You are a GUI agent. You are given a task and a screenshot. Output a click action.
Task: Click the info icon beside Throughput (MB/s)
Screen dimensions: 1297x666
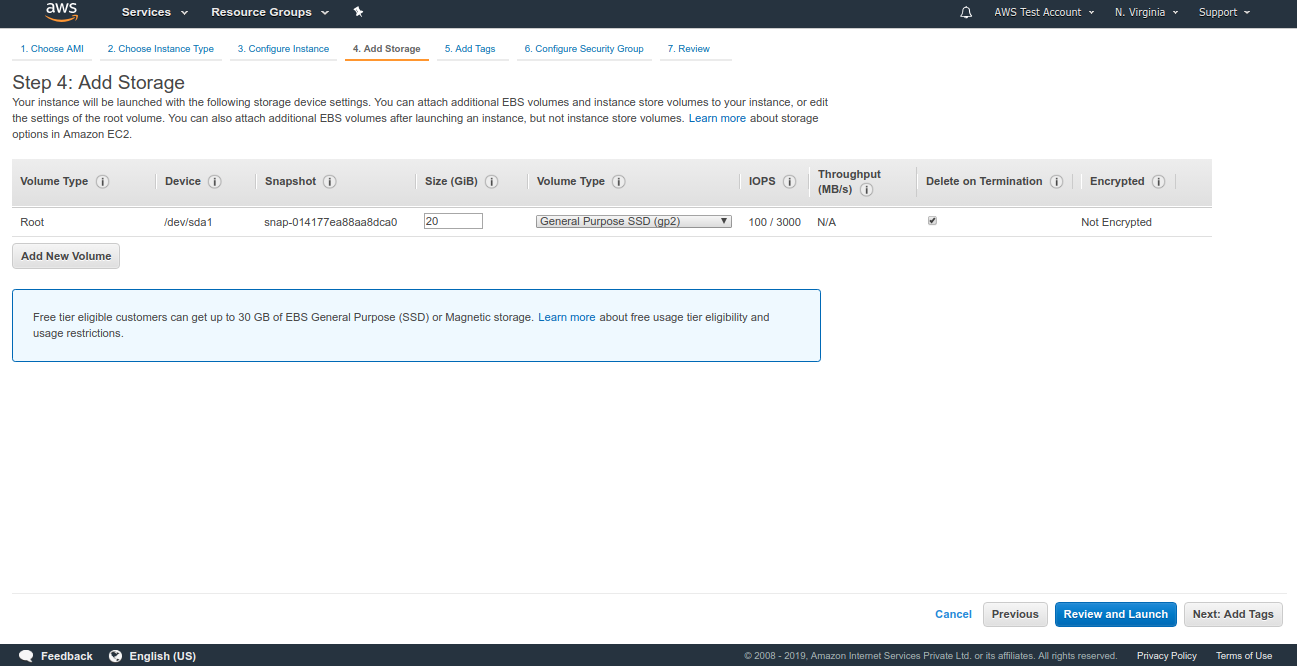pos(866,189)
